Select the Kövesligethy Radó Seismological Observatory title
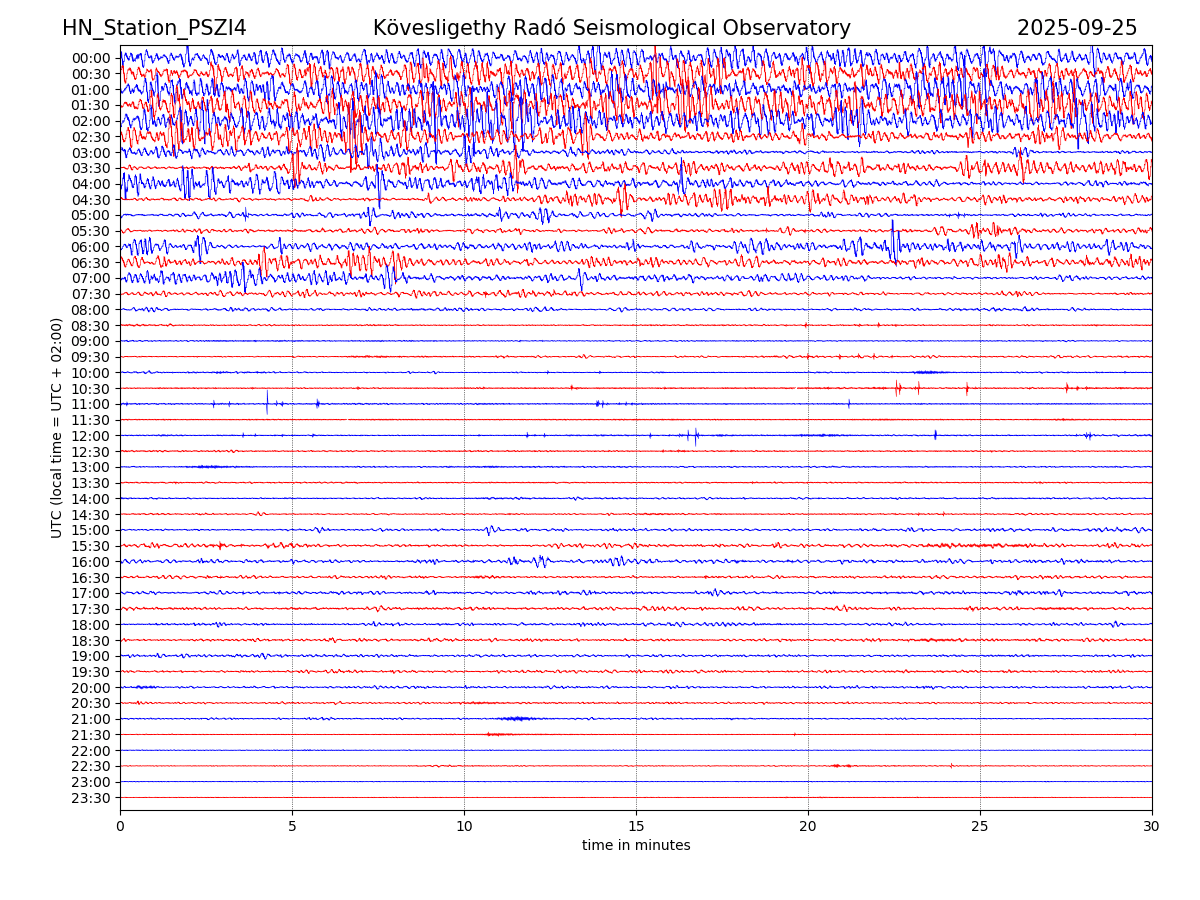The image size is (1200, 900). click(611, 28)
